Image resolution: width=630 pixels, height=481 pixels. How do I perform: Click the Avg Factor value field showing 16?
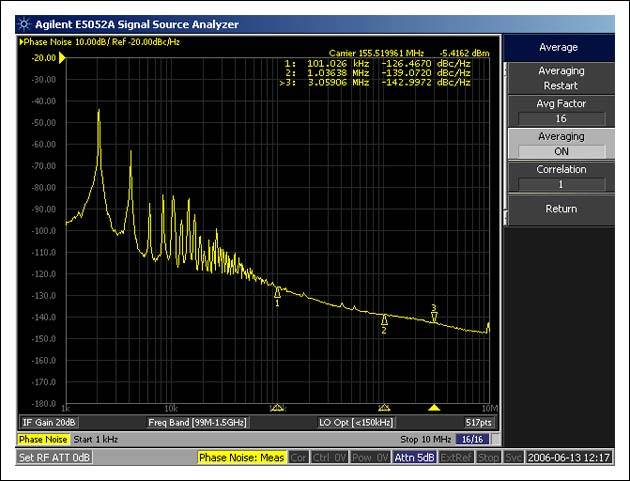tap(560, 119)
